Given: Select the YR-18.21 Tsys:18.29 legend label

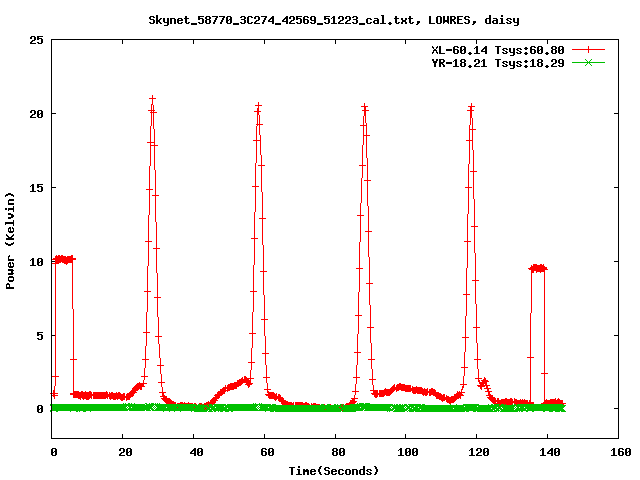Looking at the screenshot, I should click(x=498, y=63).
